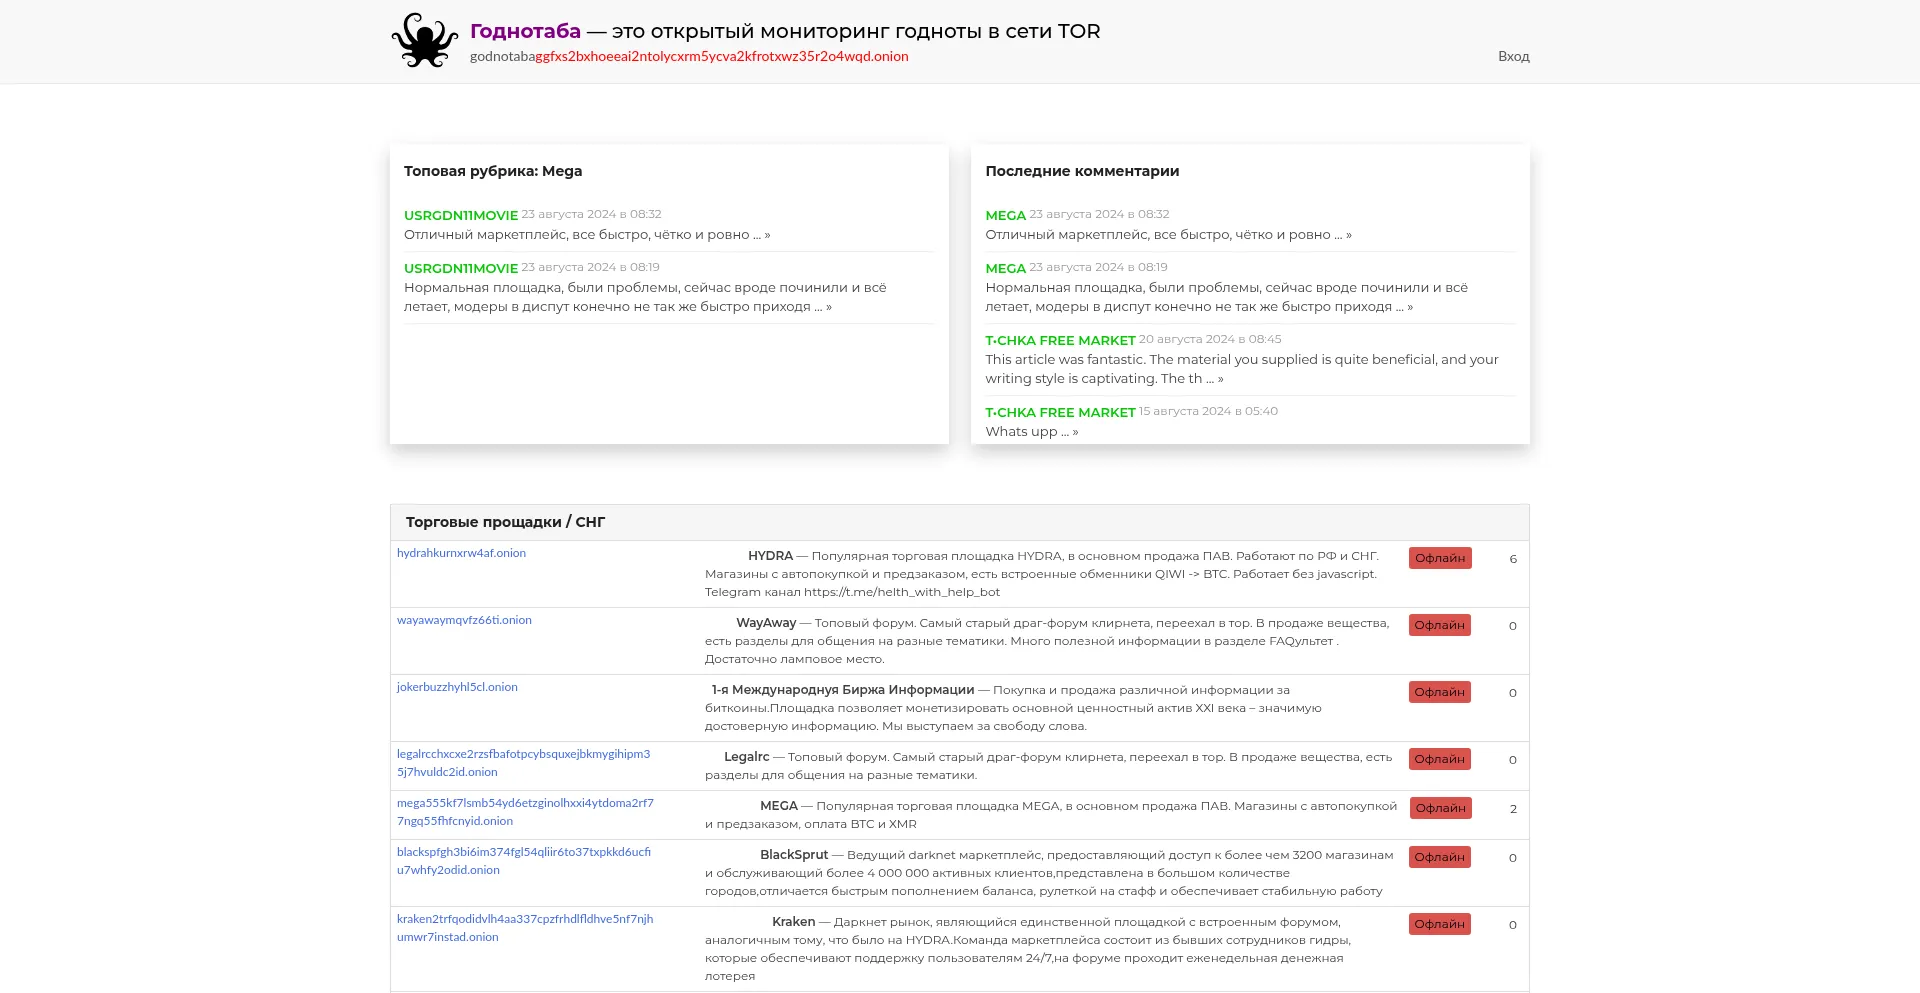Click Офлайн status badge in Legalrc row

[x=1440, y=759]
